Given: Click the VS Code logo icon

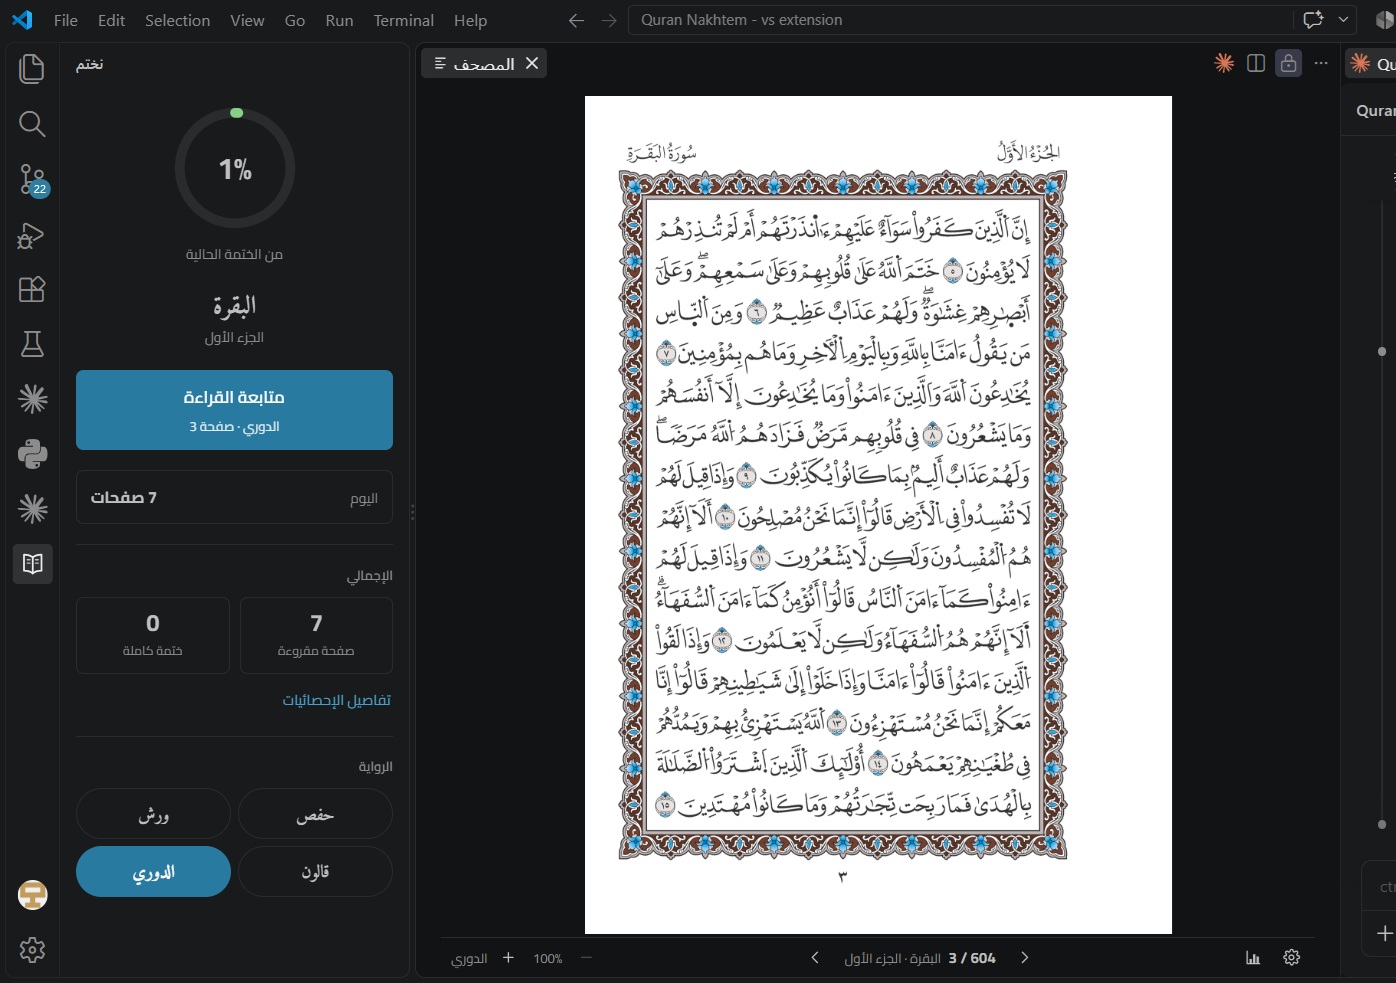Looking at the screenshot, I should (x=22, y=20).
